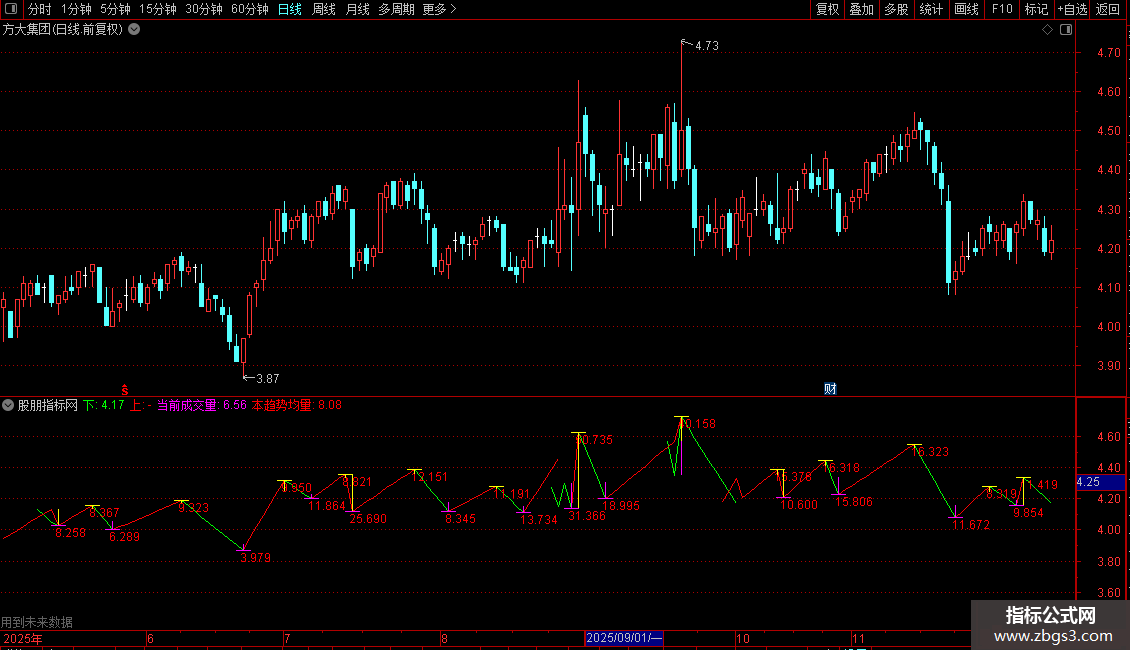Click the 返回 back button
The image size is (1130, 650).
[x=1108, y=9]
